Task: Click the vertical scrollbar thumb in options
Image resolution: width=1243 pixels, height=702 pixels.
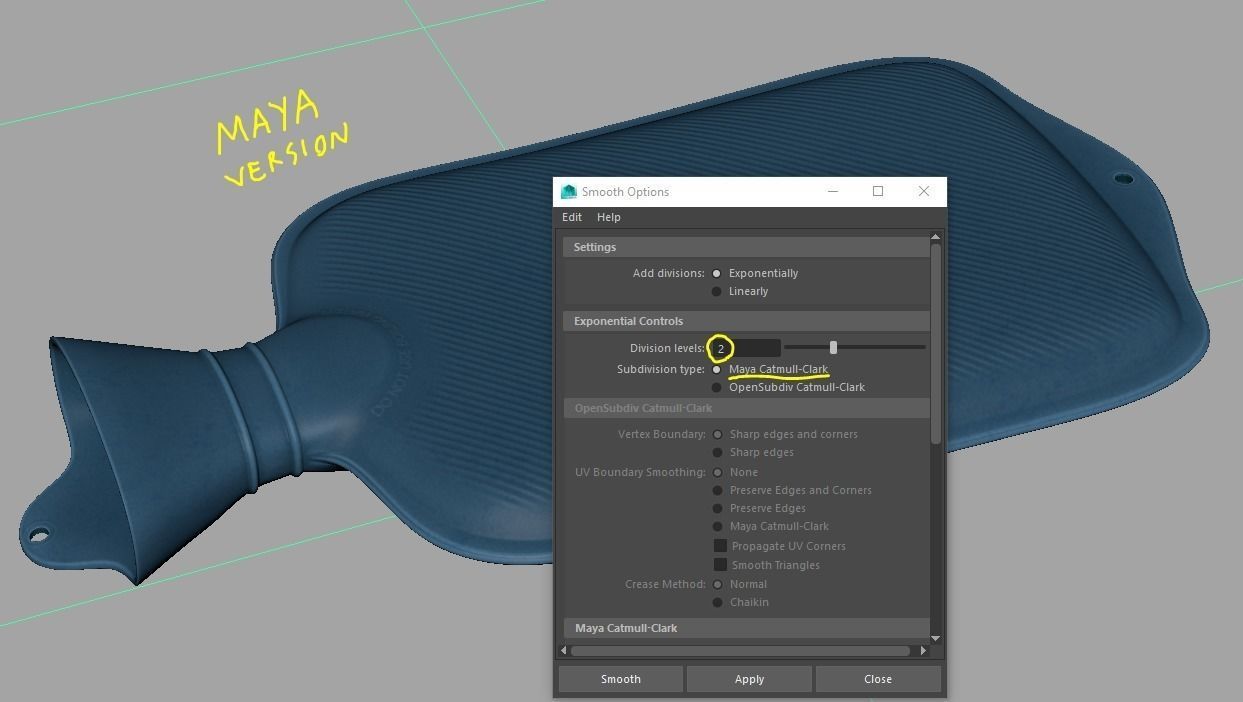Action: (x=936, y=343)
